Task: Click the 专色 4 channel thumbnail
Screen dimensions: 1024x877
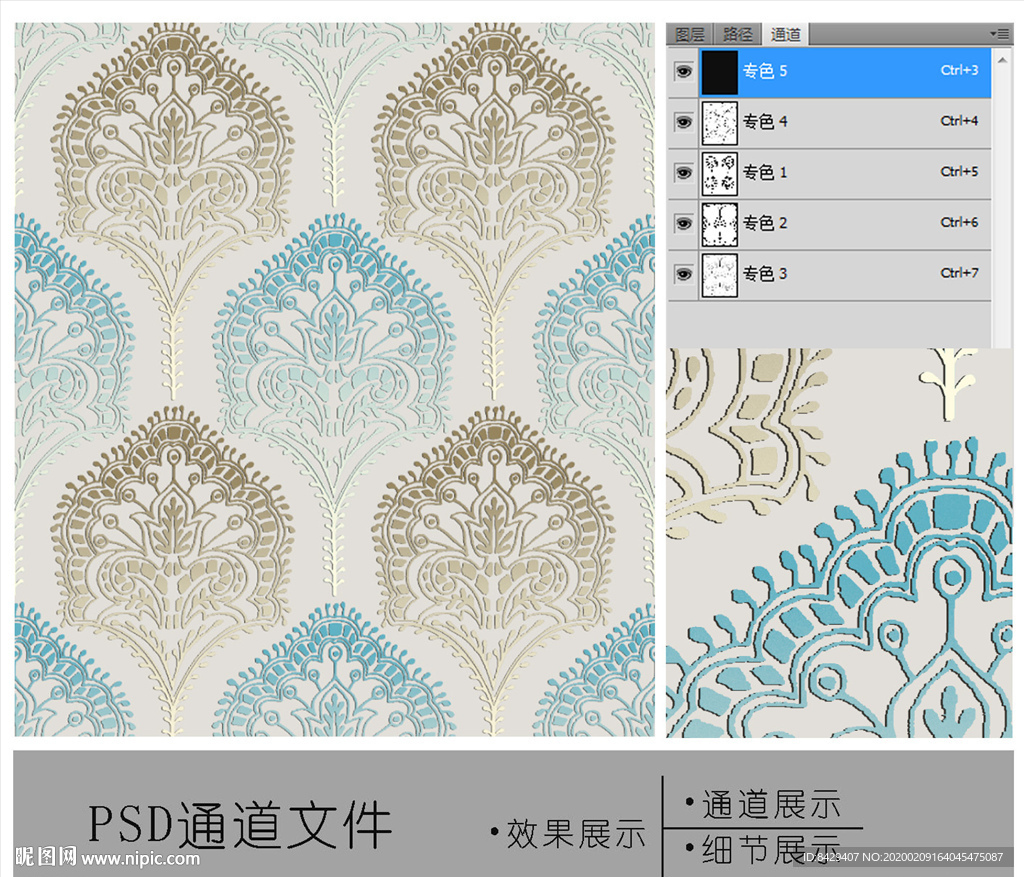Action: [x=720, y=123]
